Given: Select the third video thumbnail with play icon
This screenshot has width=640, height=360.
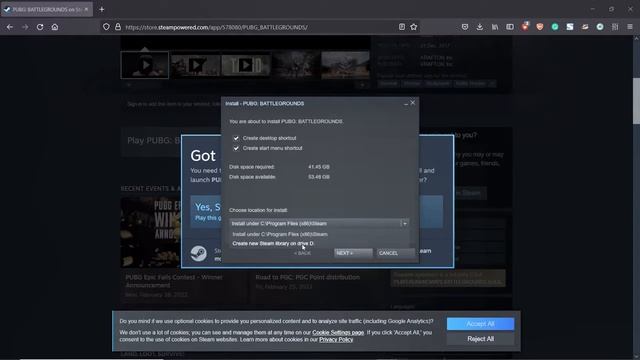Looking at the screenshot, I should pos(246,65).
